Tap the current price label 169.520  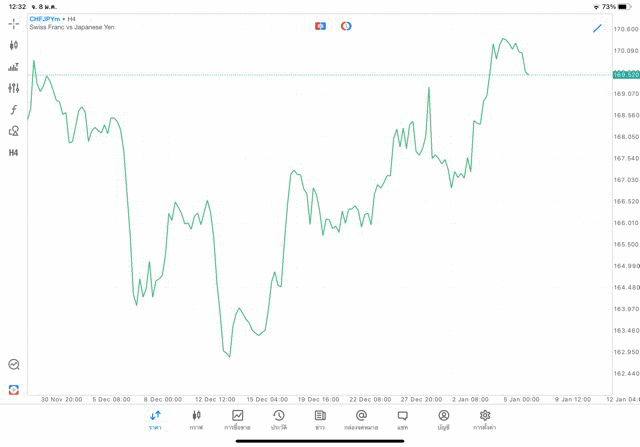click(626, 74)
